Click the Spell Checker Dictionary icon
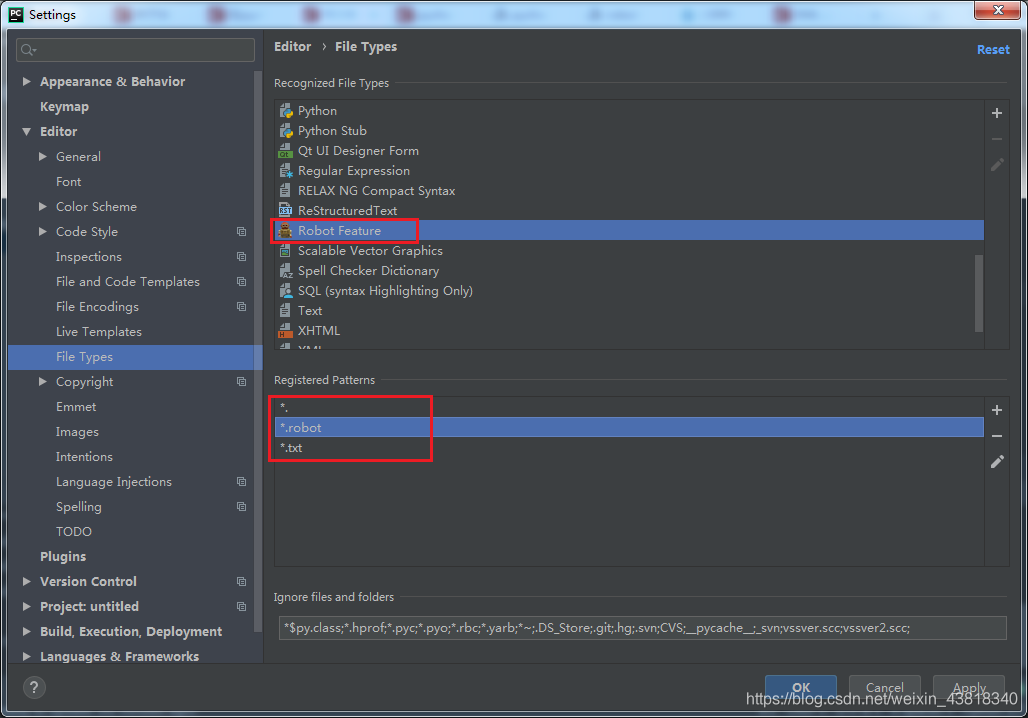This screenshot has height=718, width=1028. (x=286, y=271)
